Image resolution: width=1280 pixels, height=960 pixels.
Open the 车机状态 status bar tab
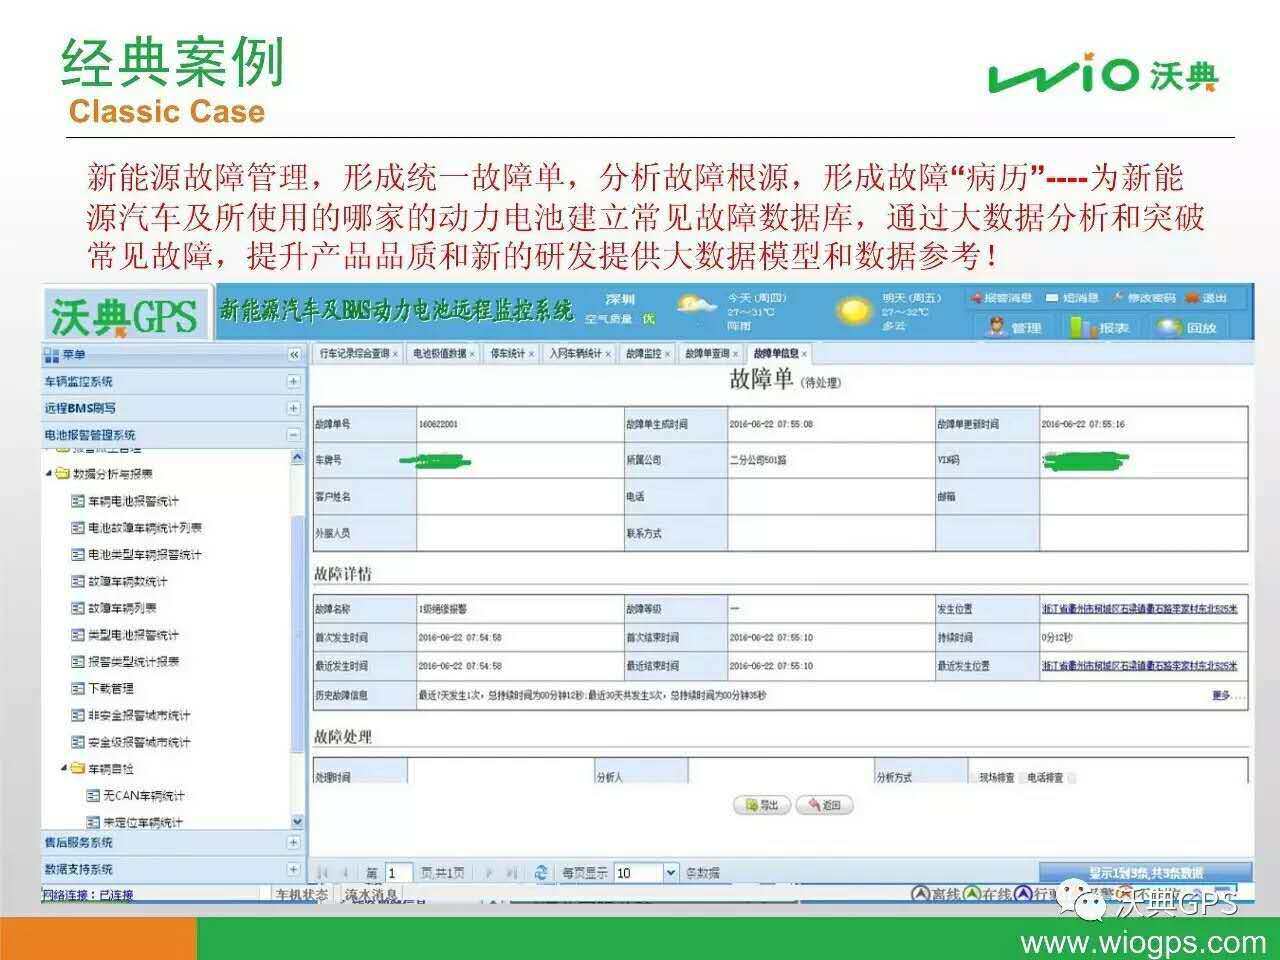[x=302, y=895]
